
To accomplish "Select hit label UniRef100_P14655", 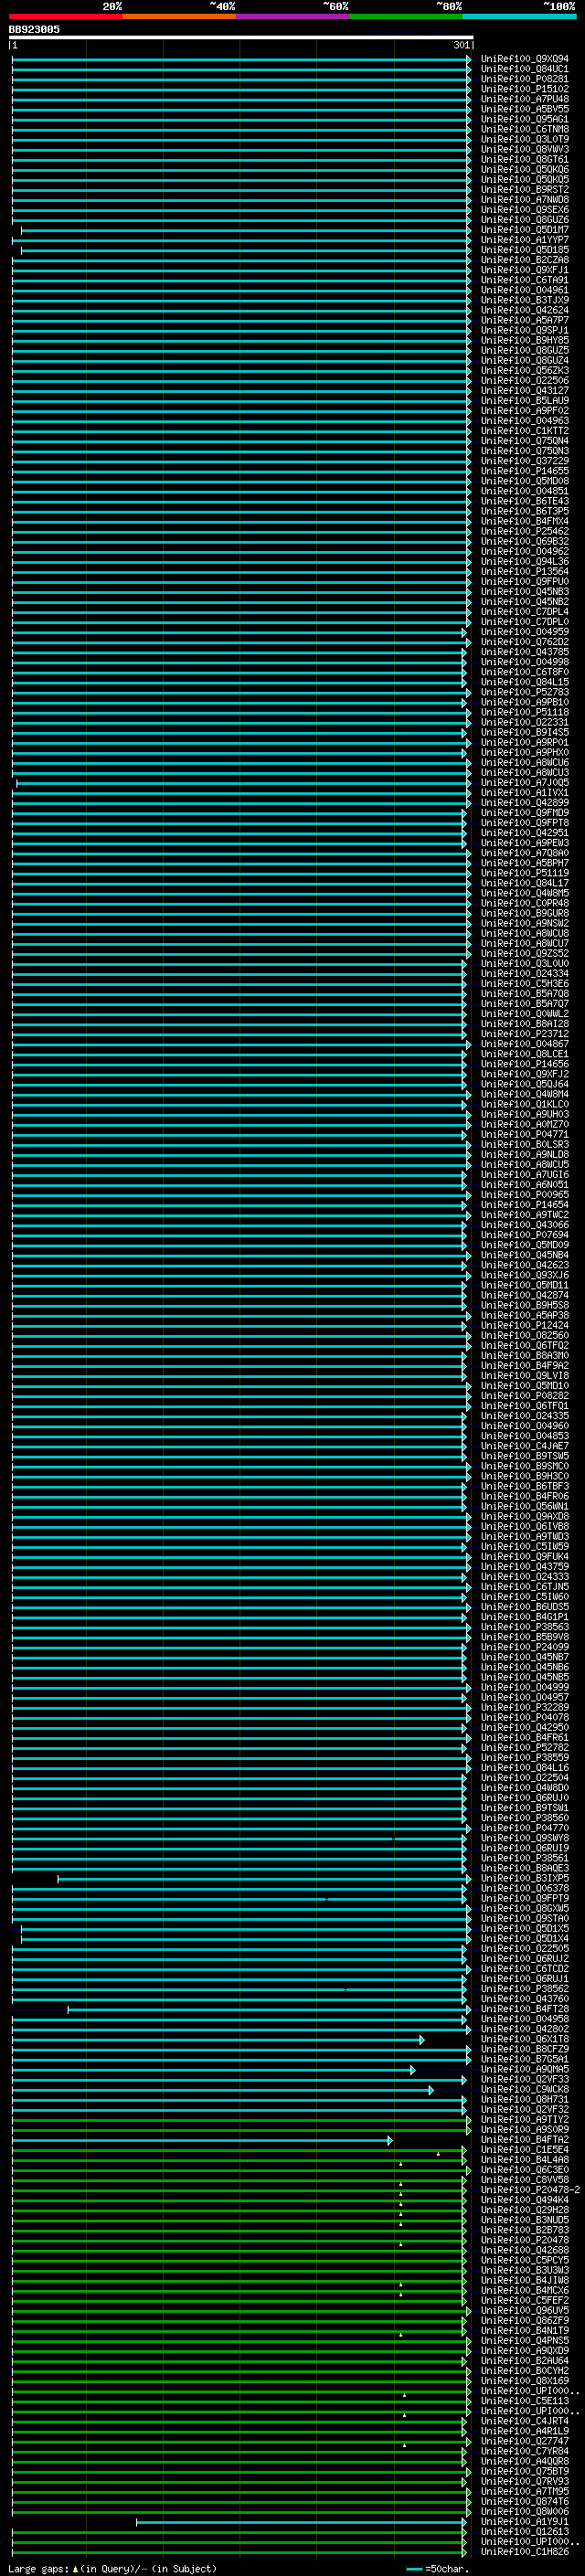I will 524,471.
